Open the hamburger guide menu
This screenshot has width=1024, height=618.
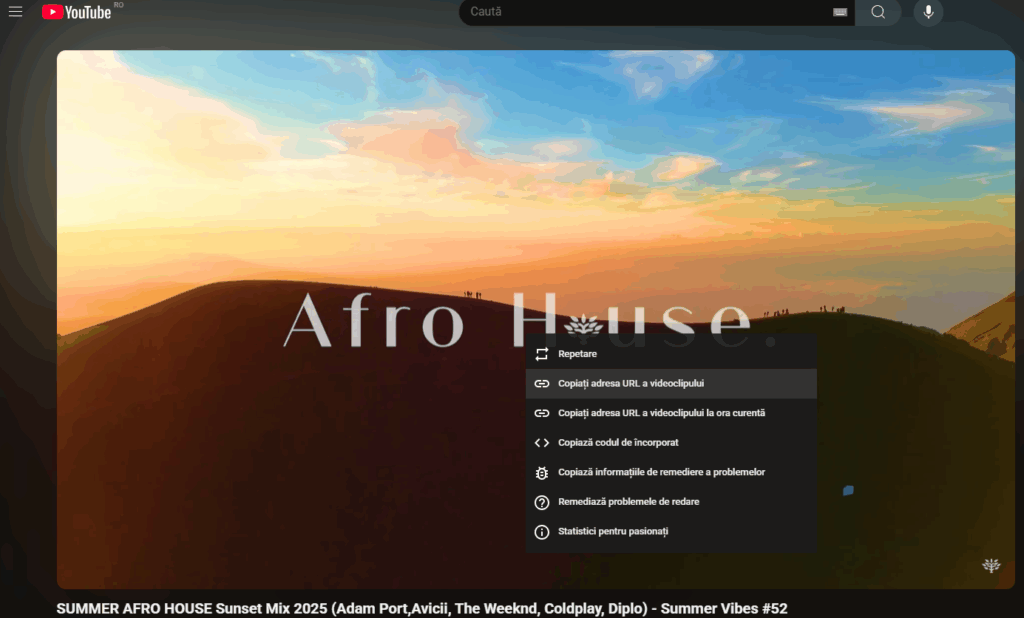pyautogui.click(x=16, y=12)
